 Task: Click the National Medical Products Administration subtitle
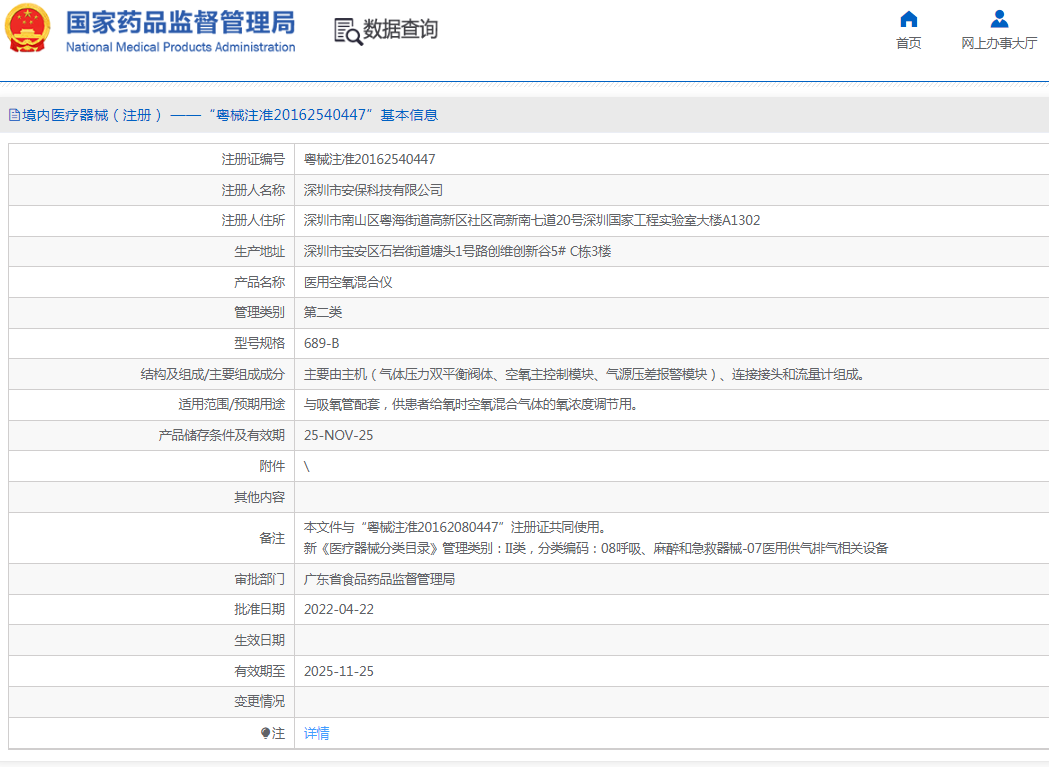click(x=180, y=47)
